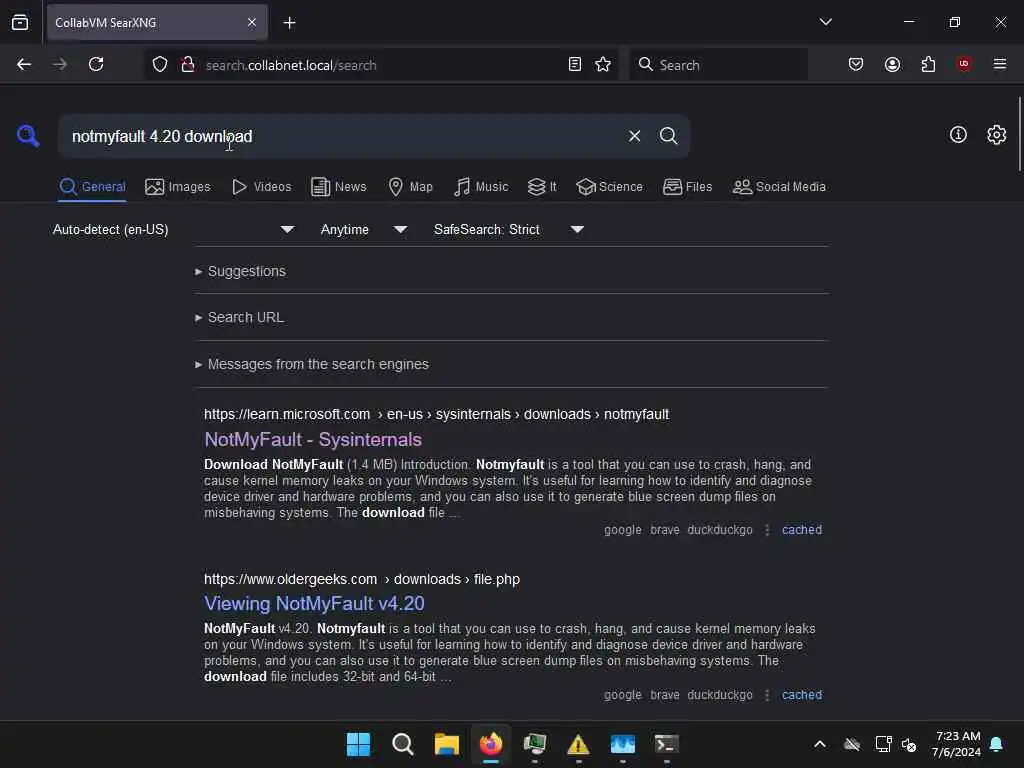Switch to Images category
Viewport: 1024px width, 768px height.
tap(178, 187)
